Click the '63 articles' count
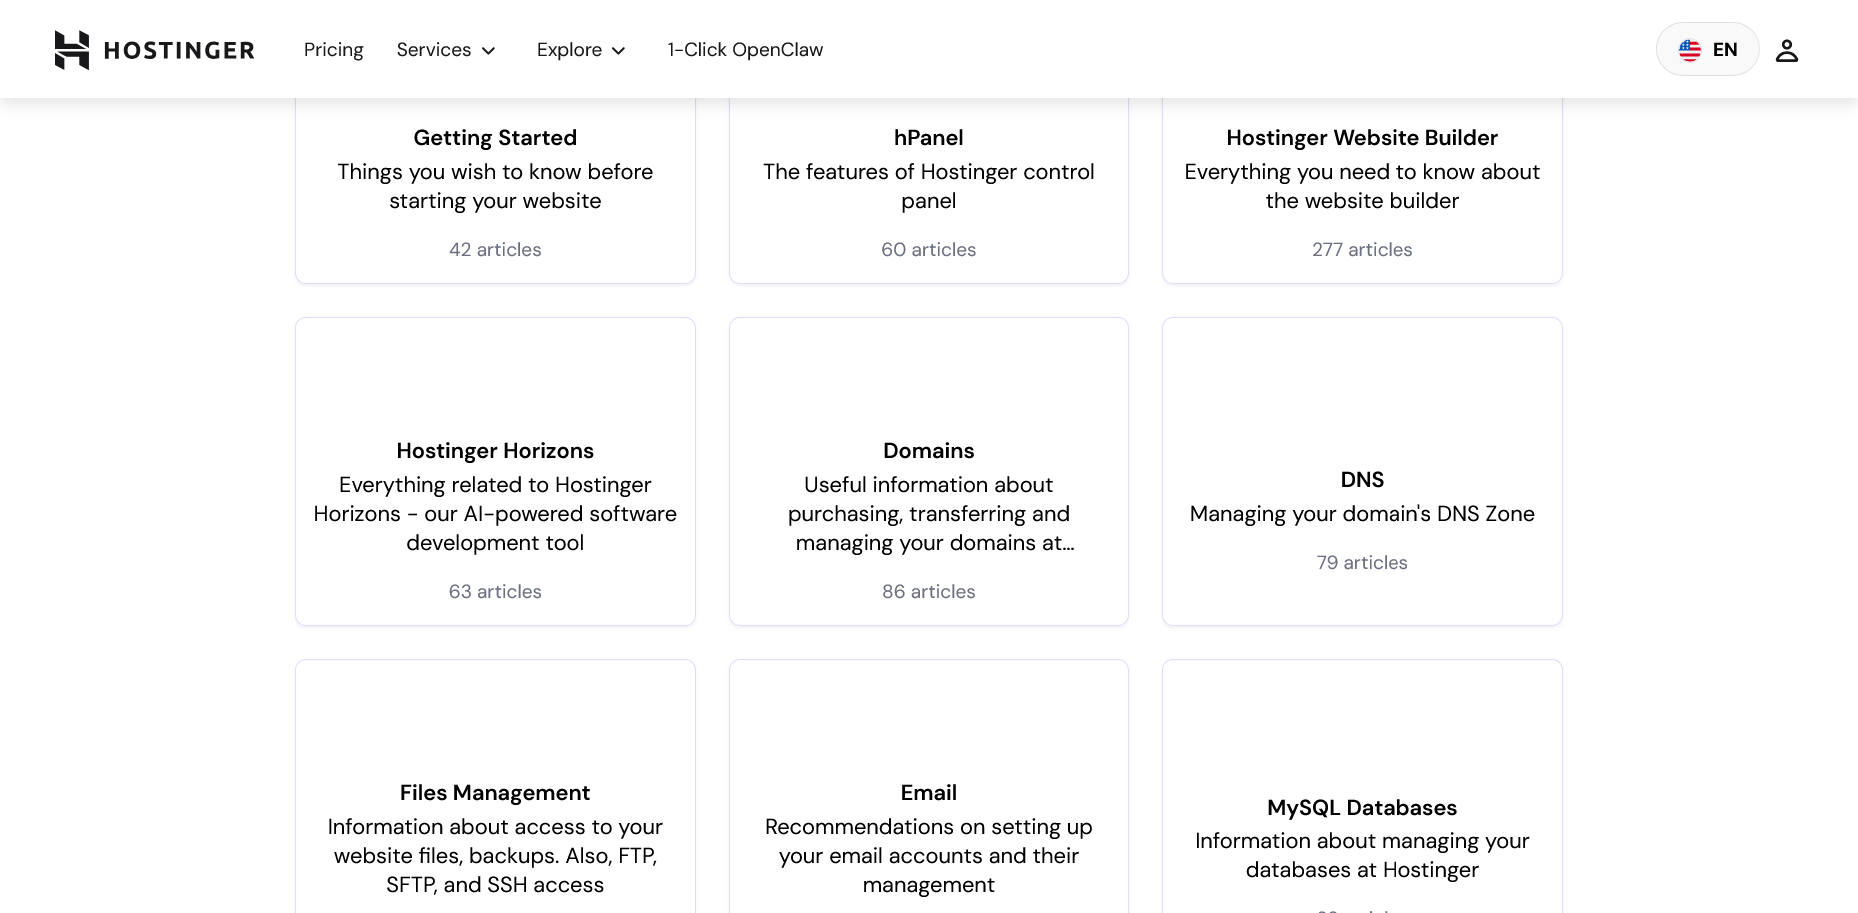This screenshot has height=913, width=1858. coord(495,592)
